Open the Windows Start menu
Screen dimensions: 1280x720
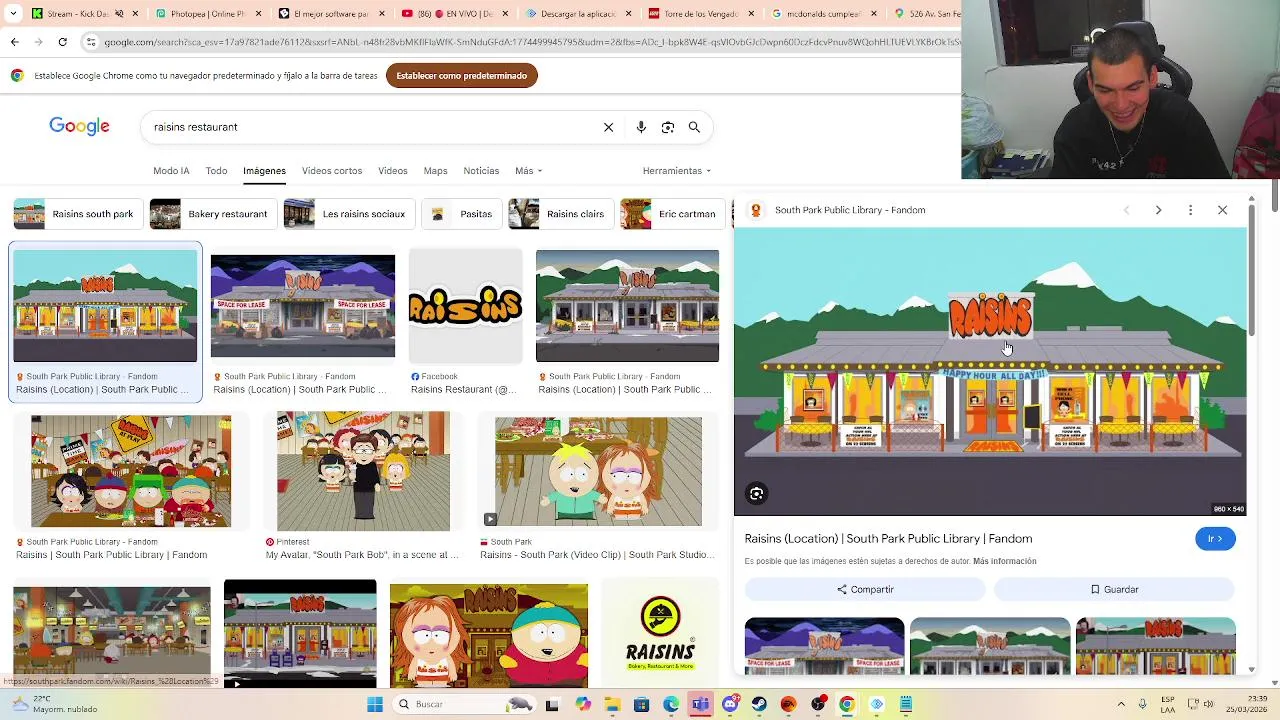point(375,704)
